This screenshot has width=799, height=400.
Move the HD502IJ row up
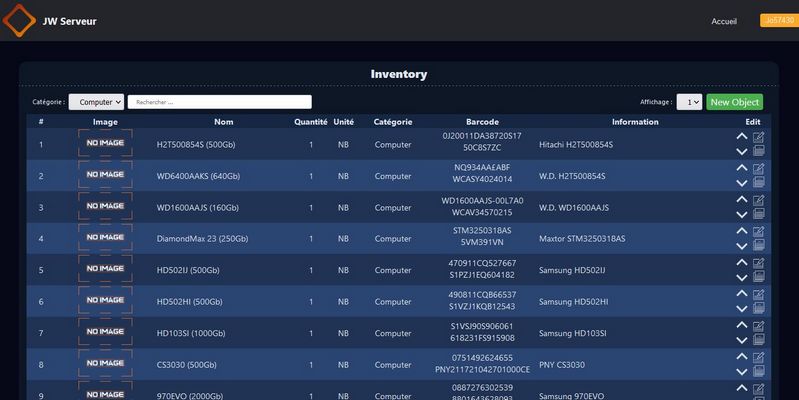[x=741, y=262]
